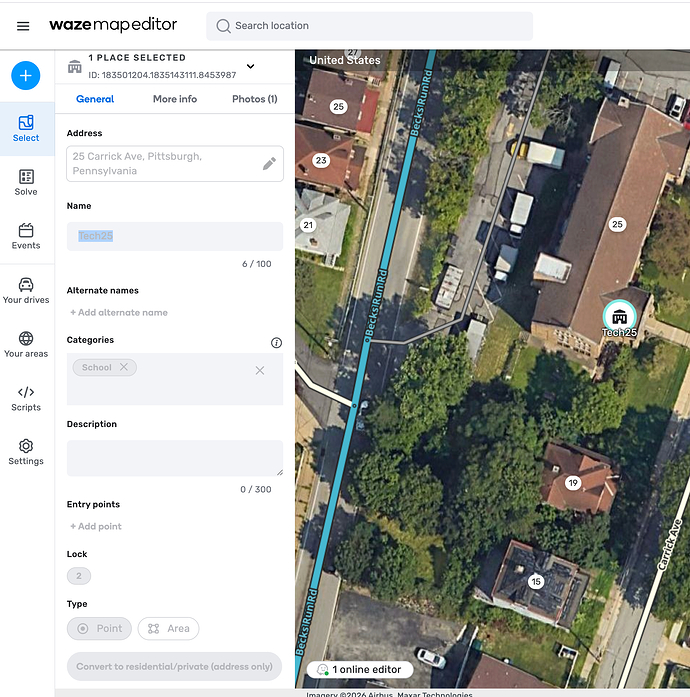The height and width of the screenshot is (697, 690).
Task: Open the Solve sidebar panel
Action: (26, 182)
